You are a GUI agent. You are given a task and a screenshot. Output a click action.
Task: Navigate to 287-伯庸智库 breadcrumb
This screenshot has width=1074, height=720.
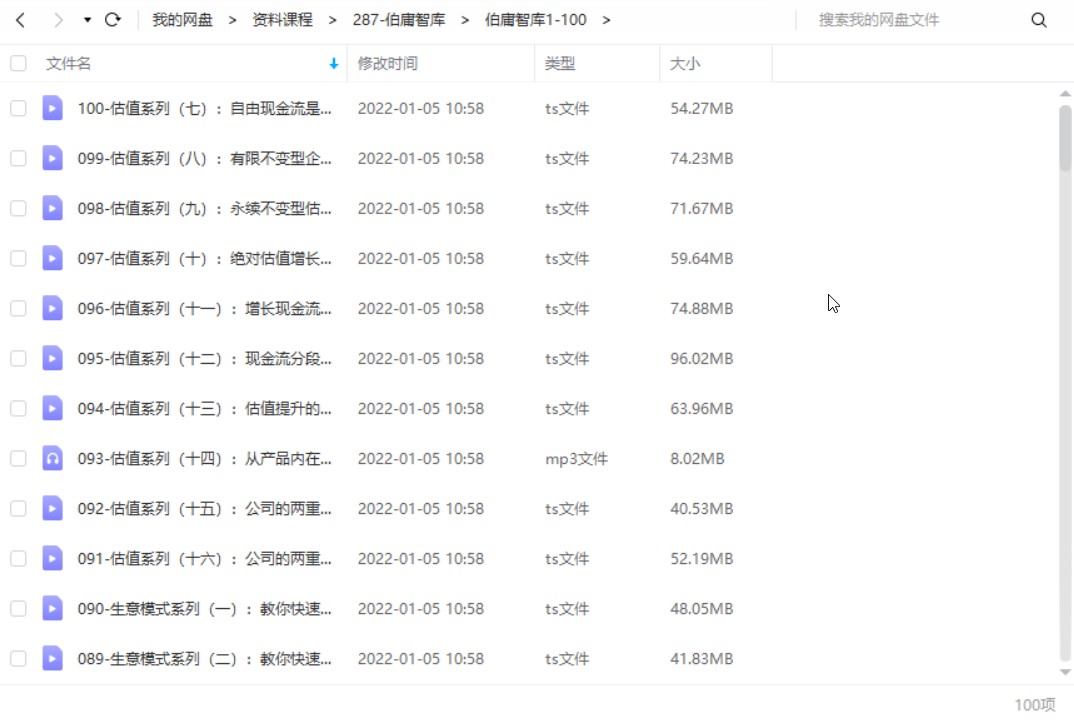[x=399, y=20]
